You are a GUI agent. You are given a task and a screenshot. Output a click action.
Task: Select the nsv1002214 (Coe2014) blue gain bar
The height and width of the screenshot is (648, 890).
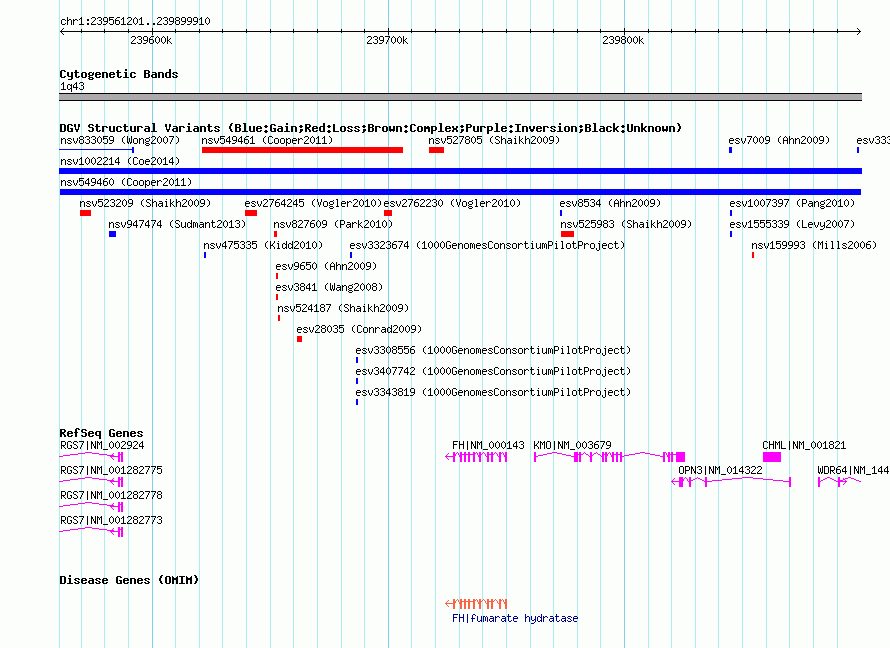460,171
